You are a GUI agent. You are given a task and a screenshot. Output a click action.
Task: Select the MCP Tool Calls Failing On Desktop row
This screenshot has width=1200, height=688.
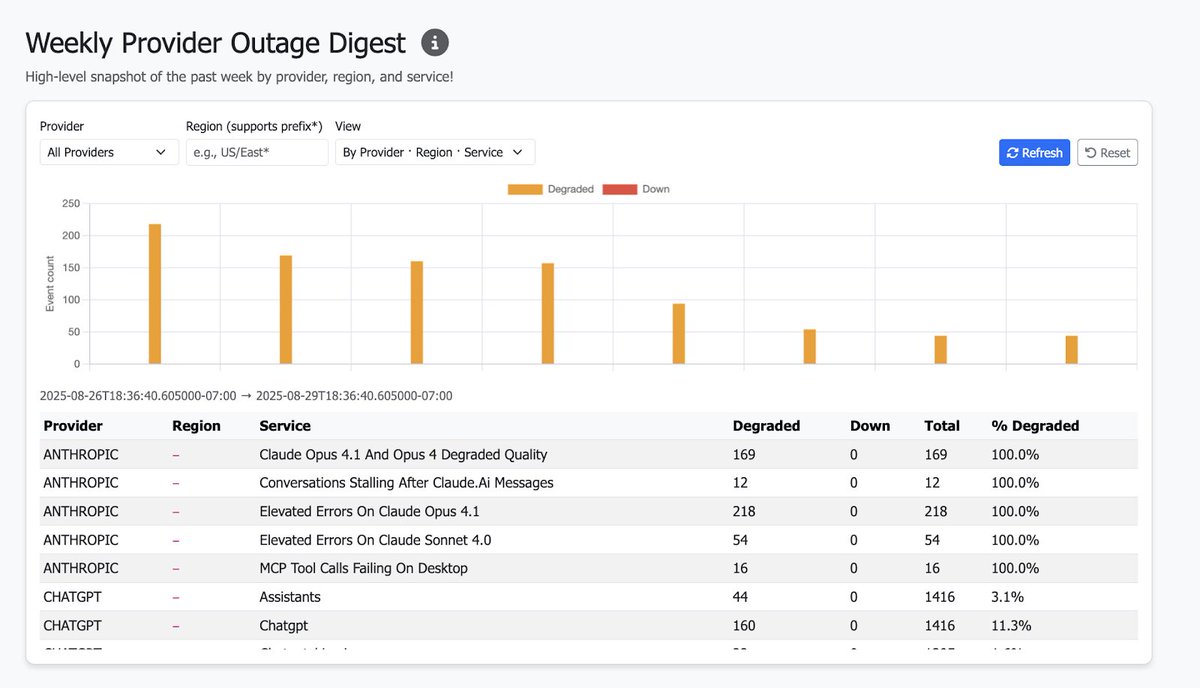coord(589,568)
